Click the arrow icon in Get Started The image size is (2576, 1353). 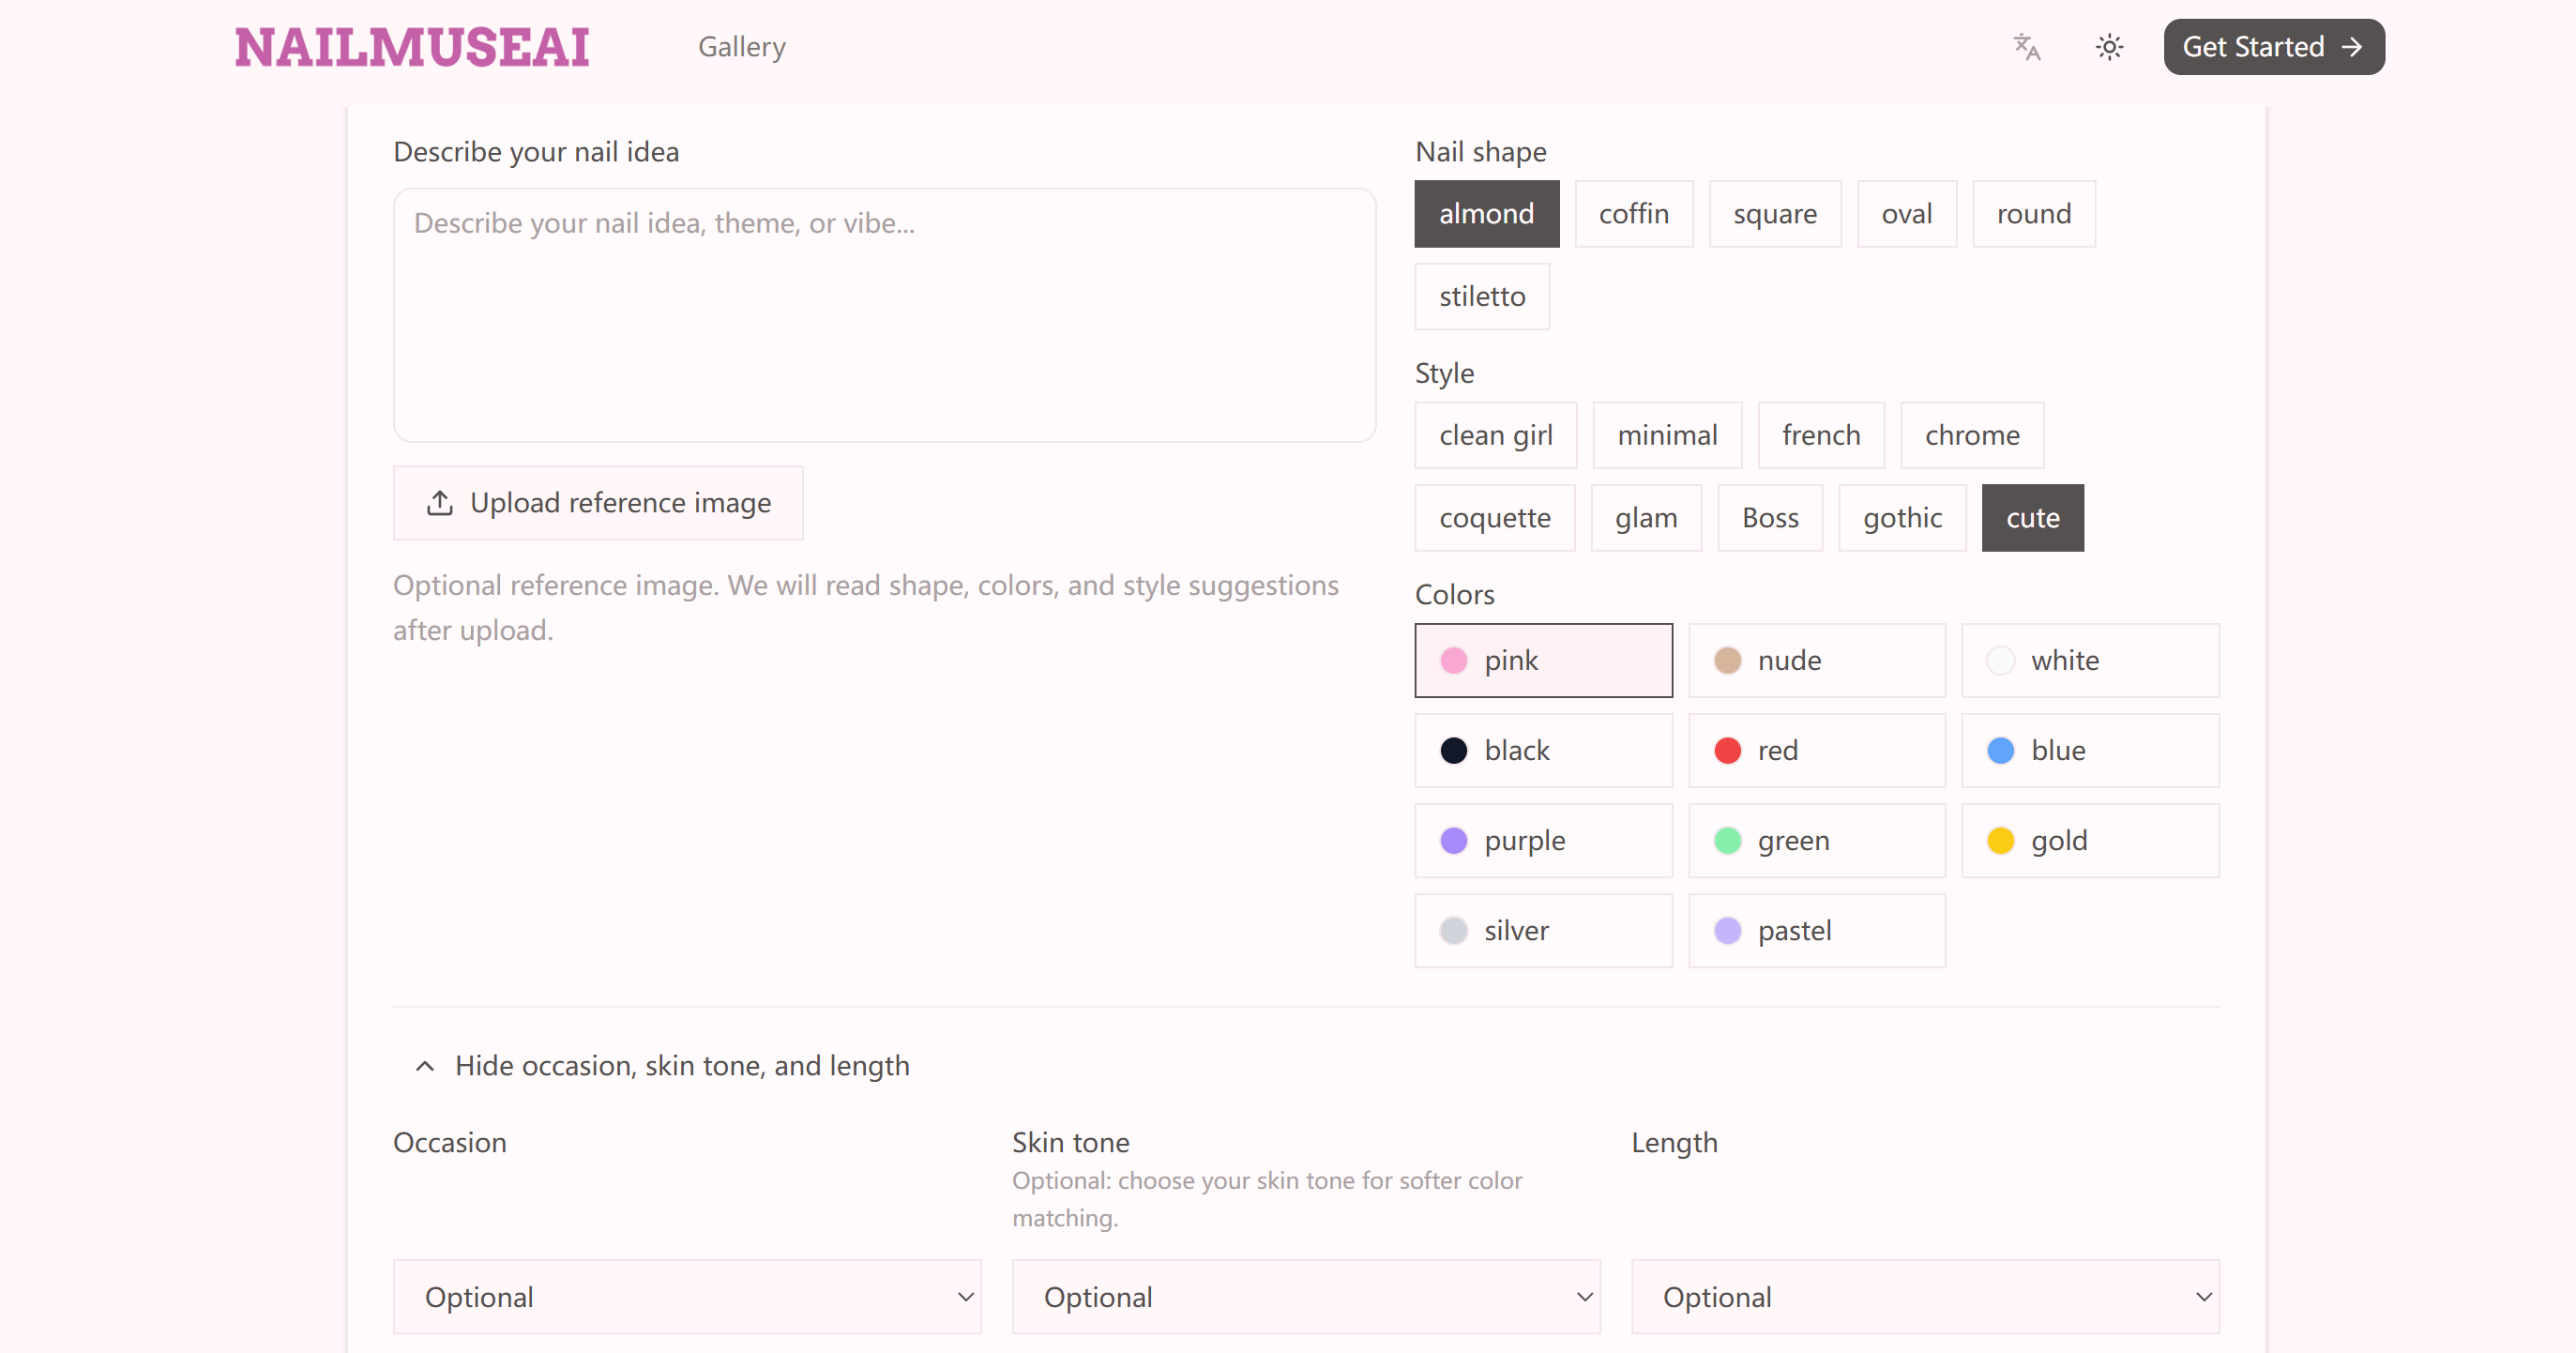[2352, 47]
